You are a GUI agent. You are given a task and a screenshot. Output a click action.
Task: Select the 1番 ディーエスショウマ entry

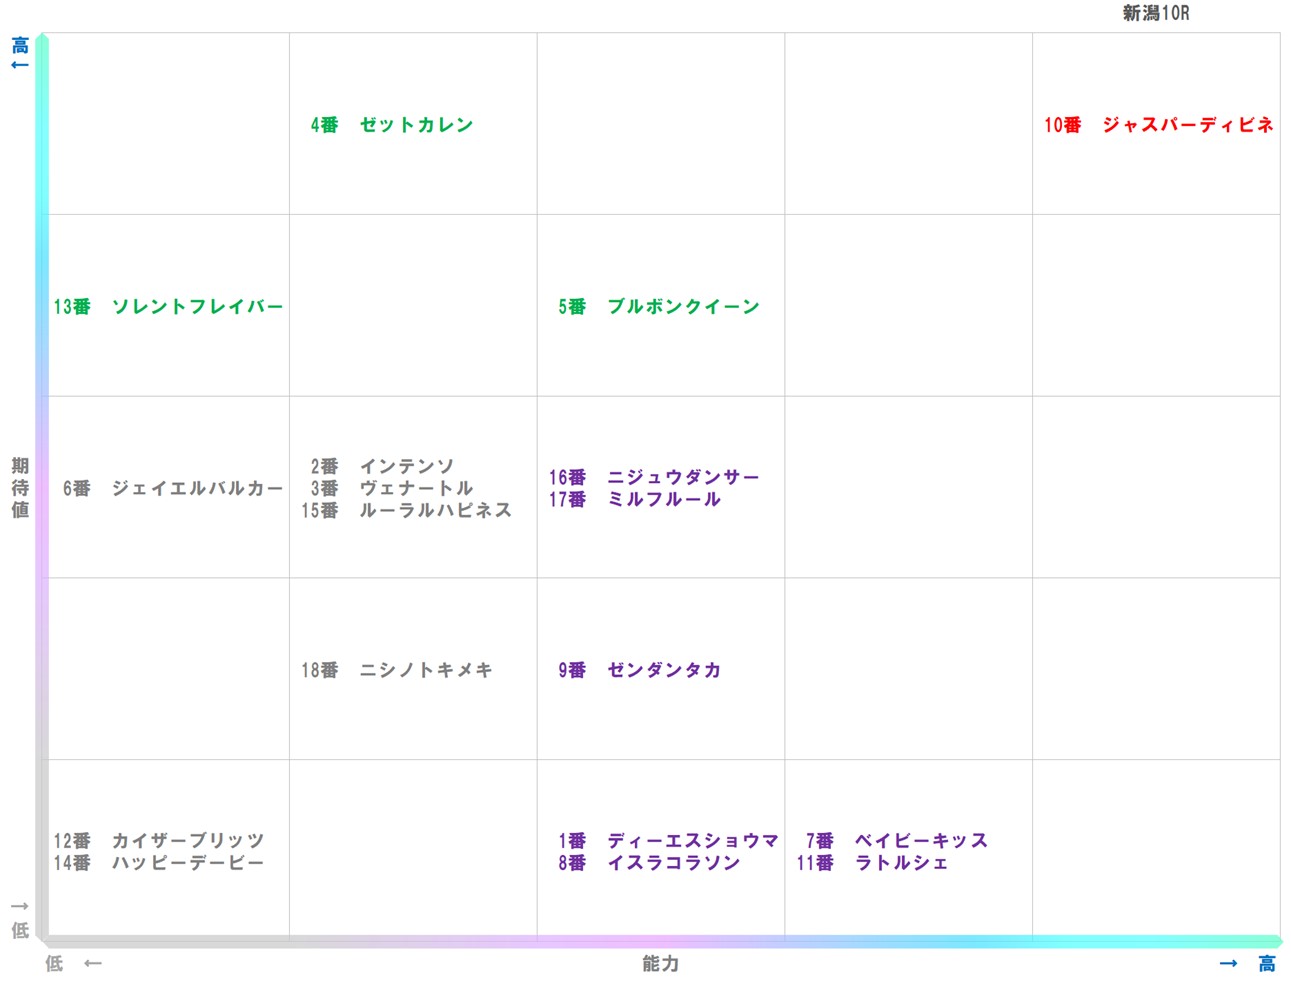[668, 841]
